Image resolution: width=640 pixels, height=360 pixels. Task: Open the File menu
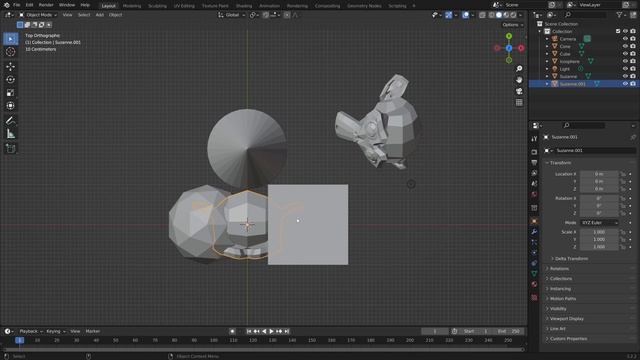click(x=17, y=5)
